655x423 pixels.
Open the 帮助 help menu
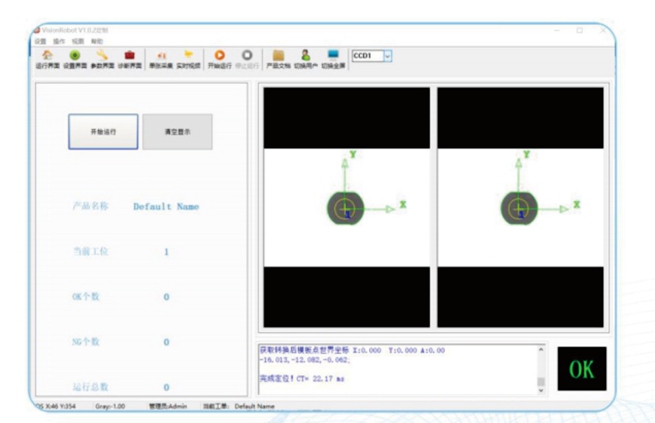tap(97, 42)
